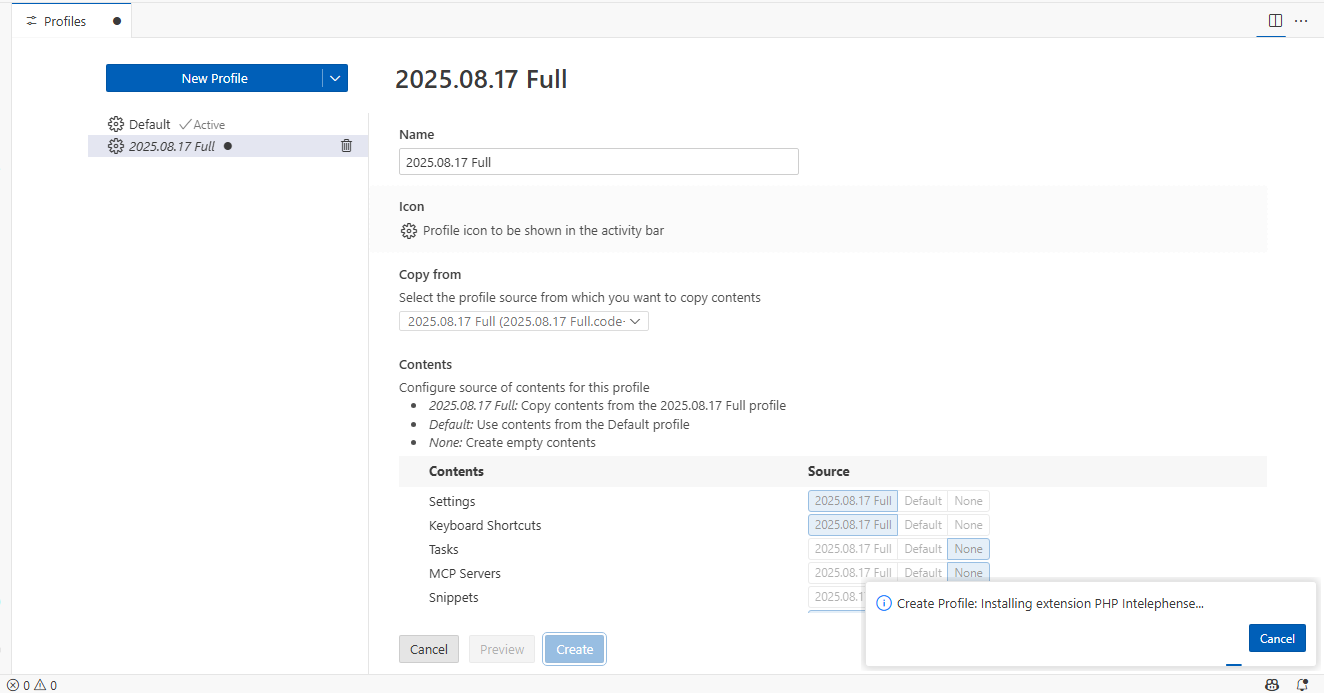Click the errors and warnings status indicator

pos(32,685)
